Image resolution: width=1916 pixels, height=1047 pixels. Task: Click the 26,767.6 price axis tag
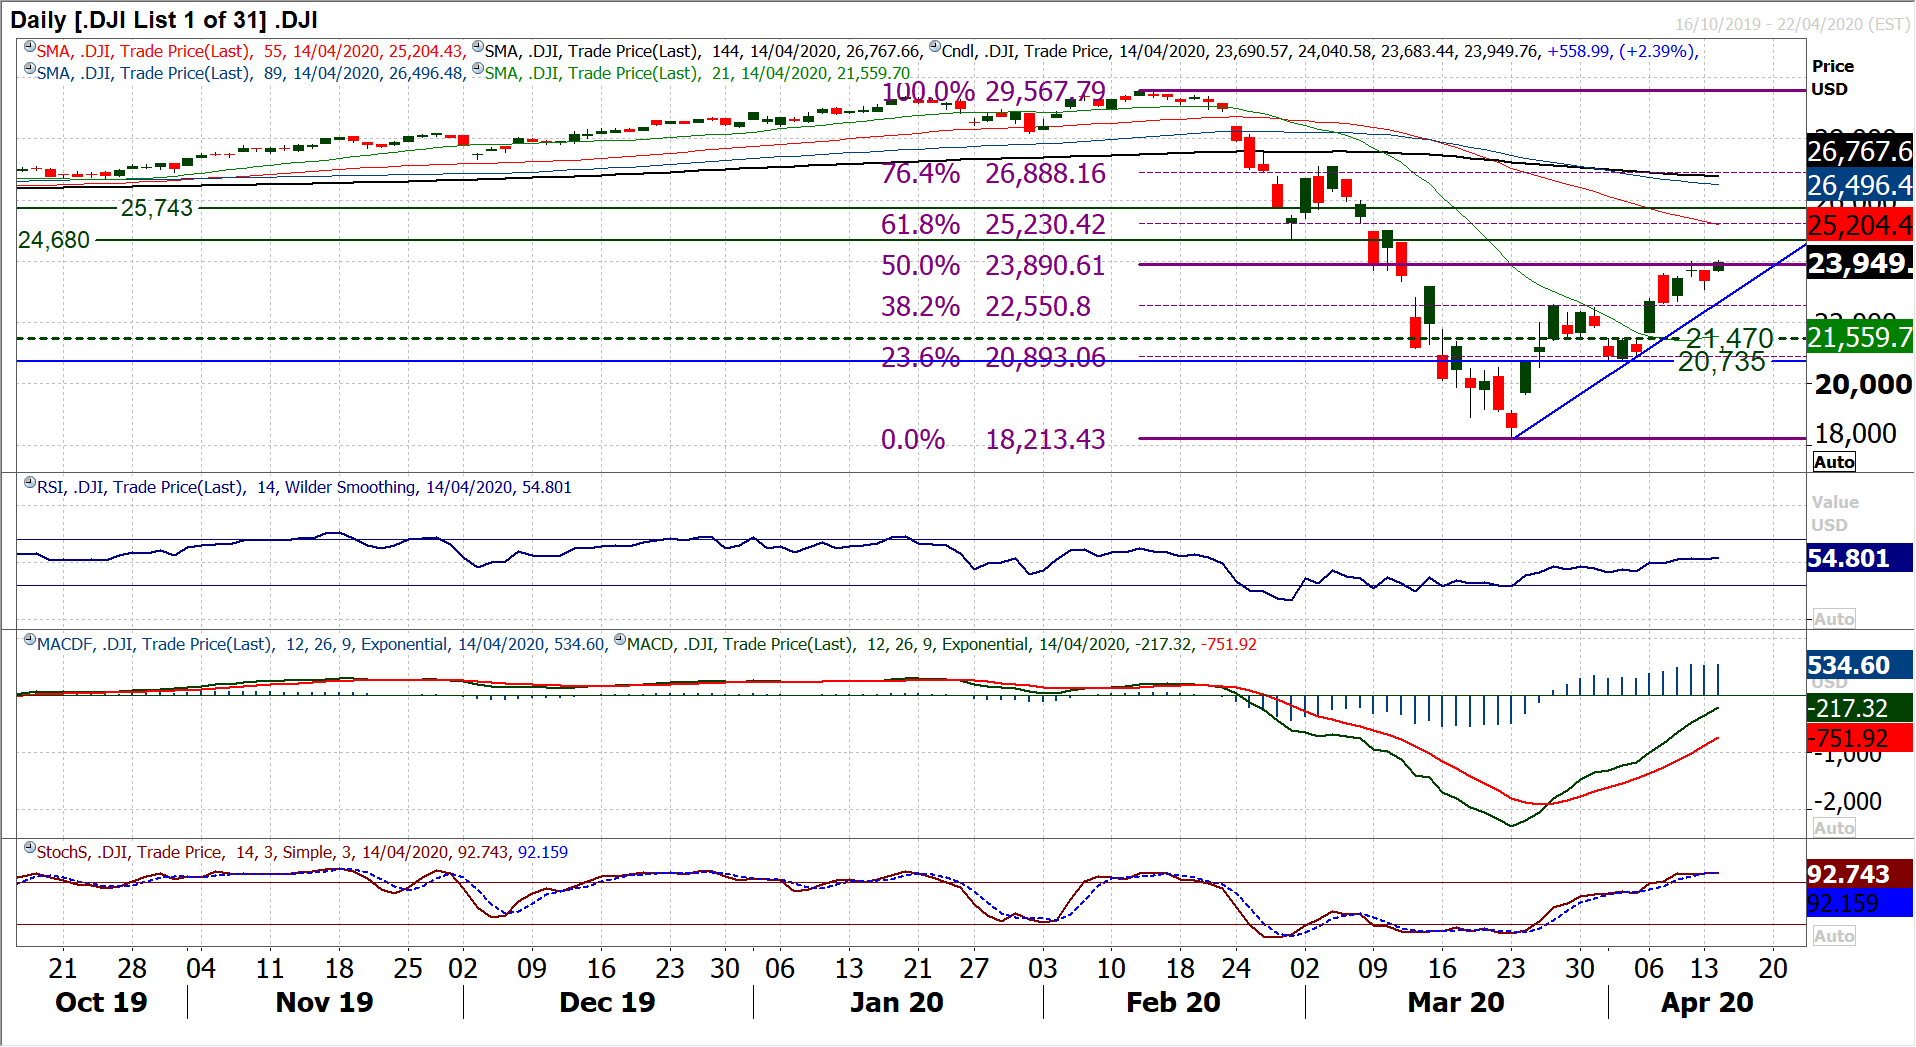tap(1860, 151)
